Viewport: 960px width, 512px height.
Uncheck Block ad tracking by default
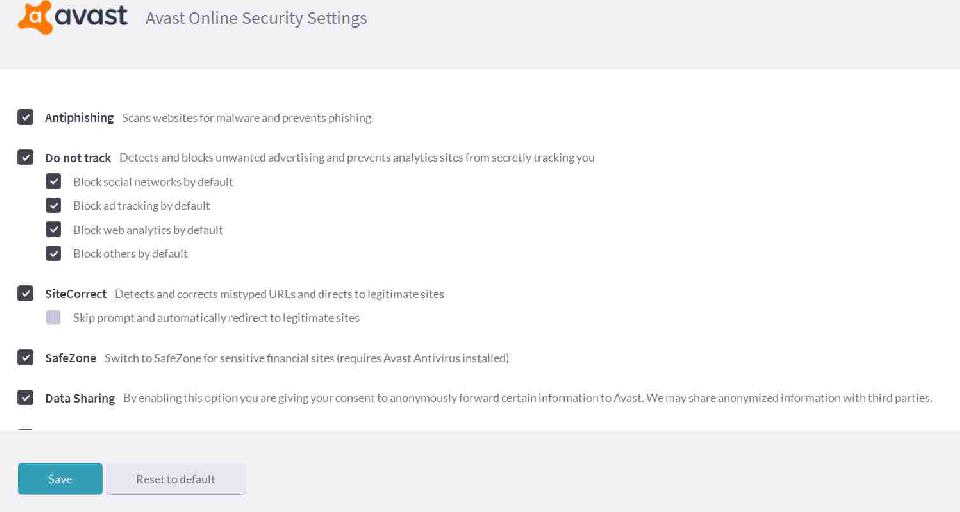[53, 206]
